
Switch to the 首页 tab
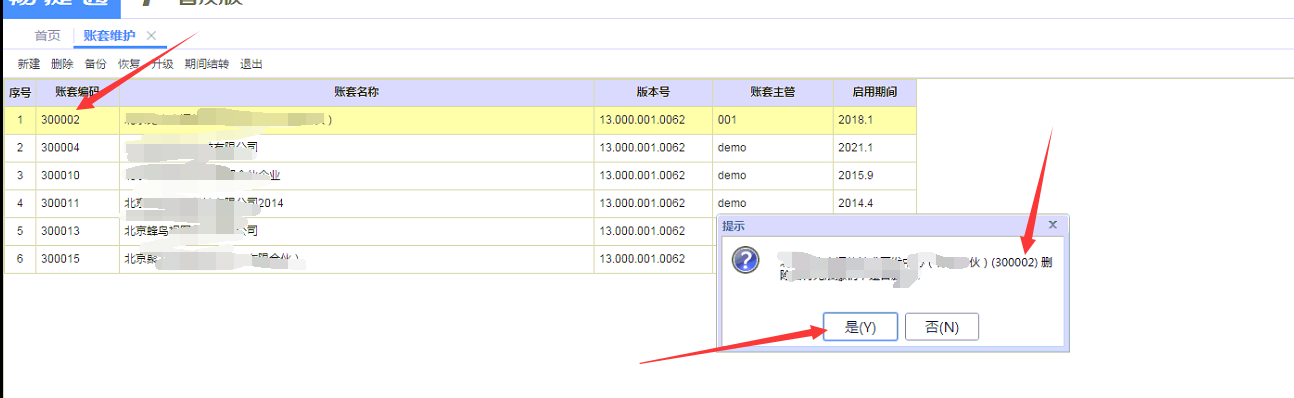[x=47, y=36]
